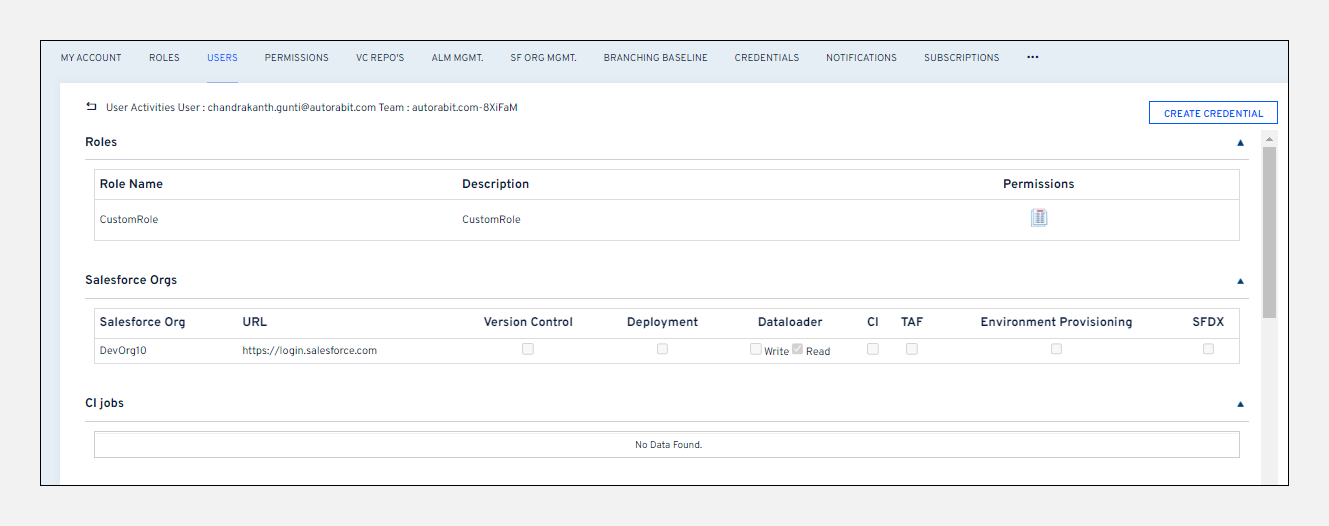Toggle the SFDX checkbox for DevOrg10
The width and height of the screenshot is (1329, 526).
point(1208,349)
